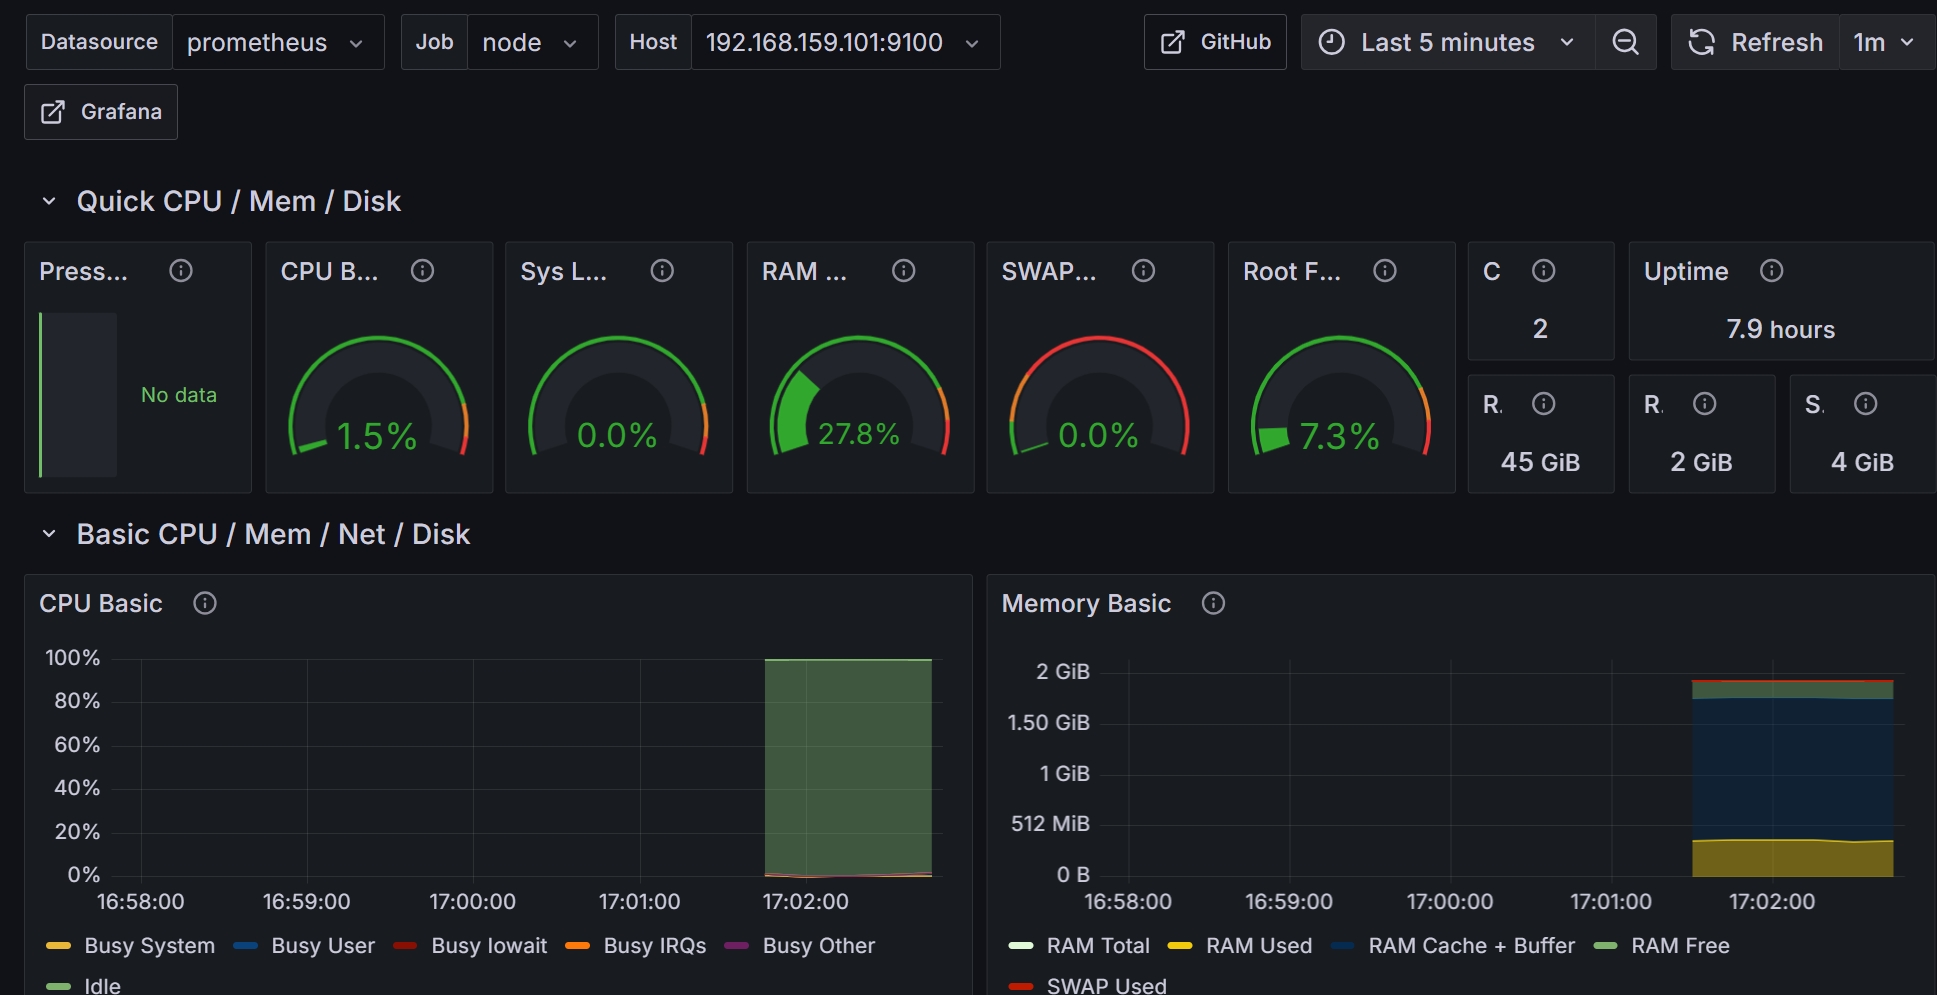1937x995 pixels.
Task: Click the green Idle area in CPU graph
Action: (x=848, y=766)
